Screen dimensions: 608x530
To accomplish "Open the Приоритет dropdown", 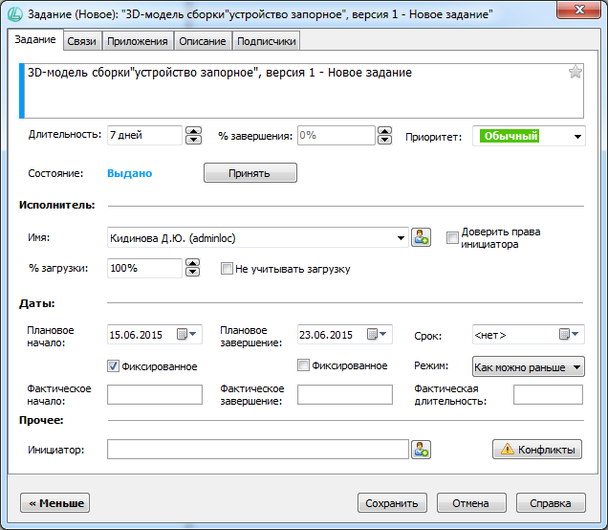I will [x=577, y=136].
